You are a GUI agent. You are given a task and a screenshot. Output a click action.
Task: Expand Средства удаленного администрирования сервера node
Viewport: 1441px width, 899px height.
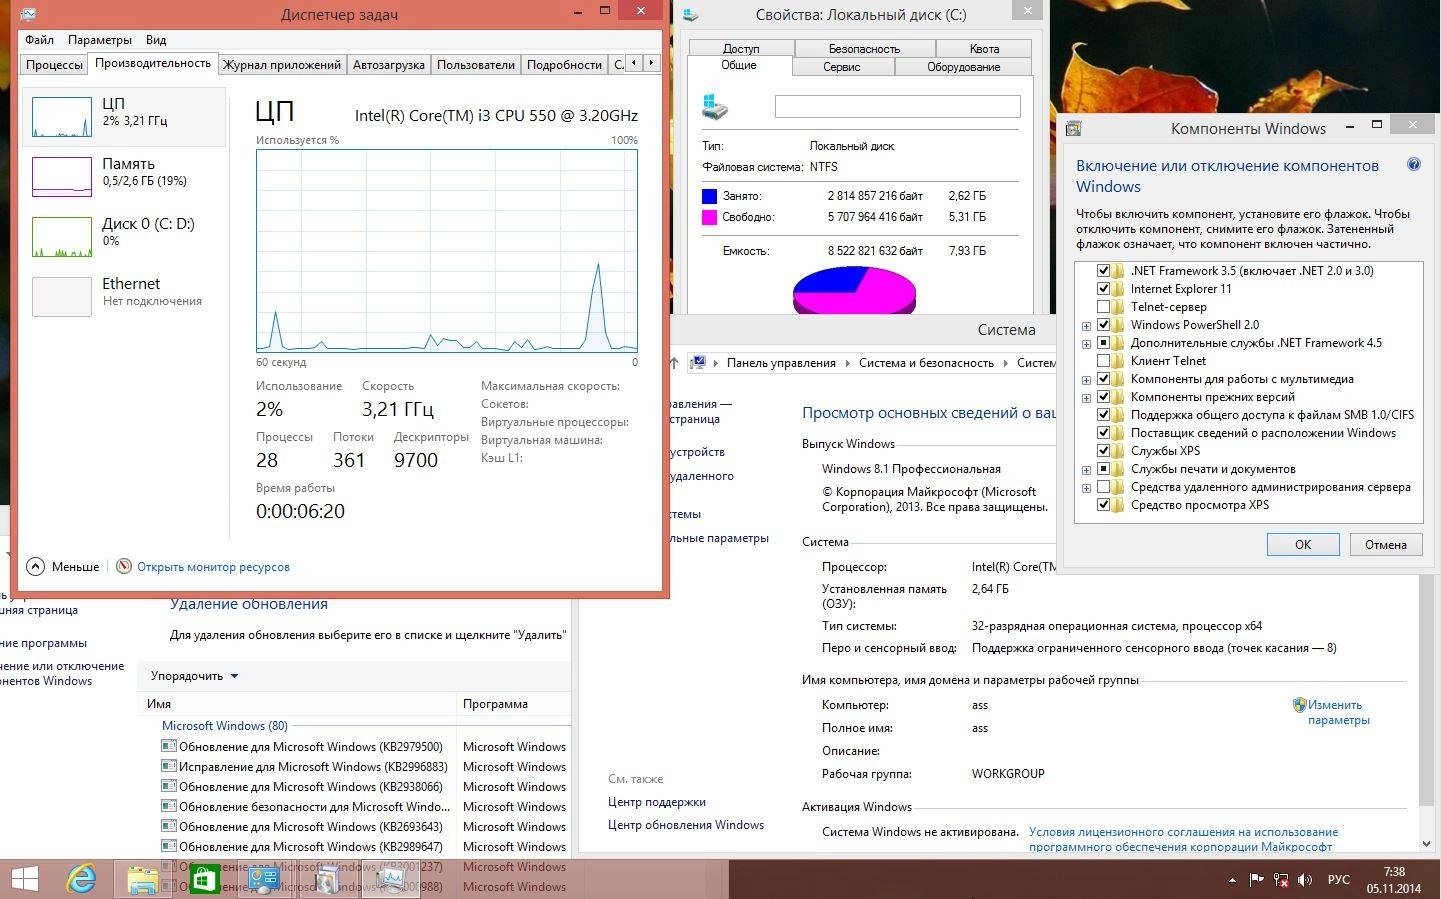[1086, 488]
